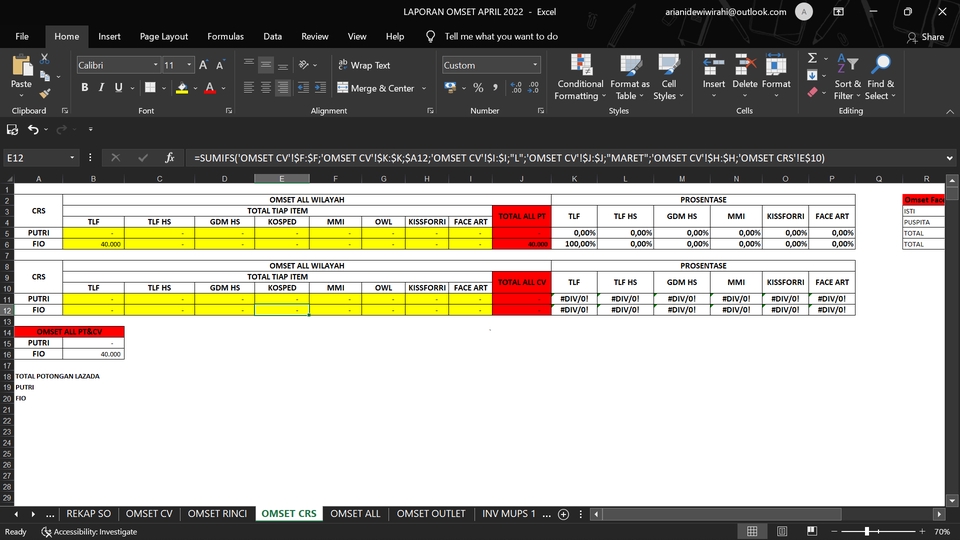The height and width of the screenshot is (540, 960).
Task: Click the Increase Indent icon
Action: [320, 88]
